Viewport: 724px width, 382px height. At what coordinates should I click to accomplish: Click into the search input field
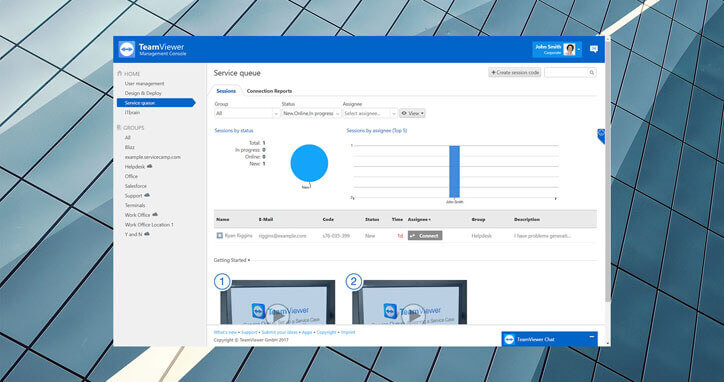pos(566,73)
